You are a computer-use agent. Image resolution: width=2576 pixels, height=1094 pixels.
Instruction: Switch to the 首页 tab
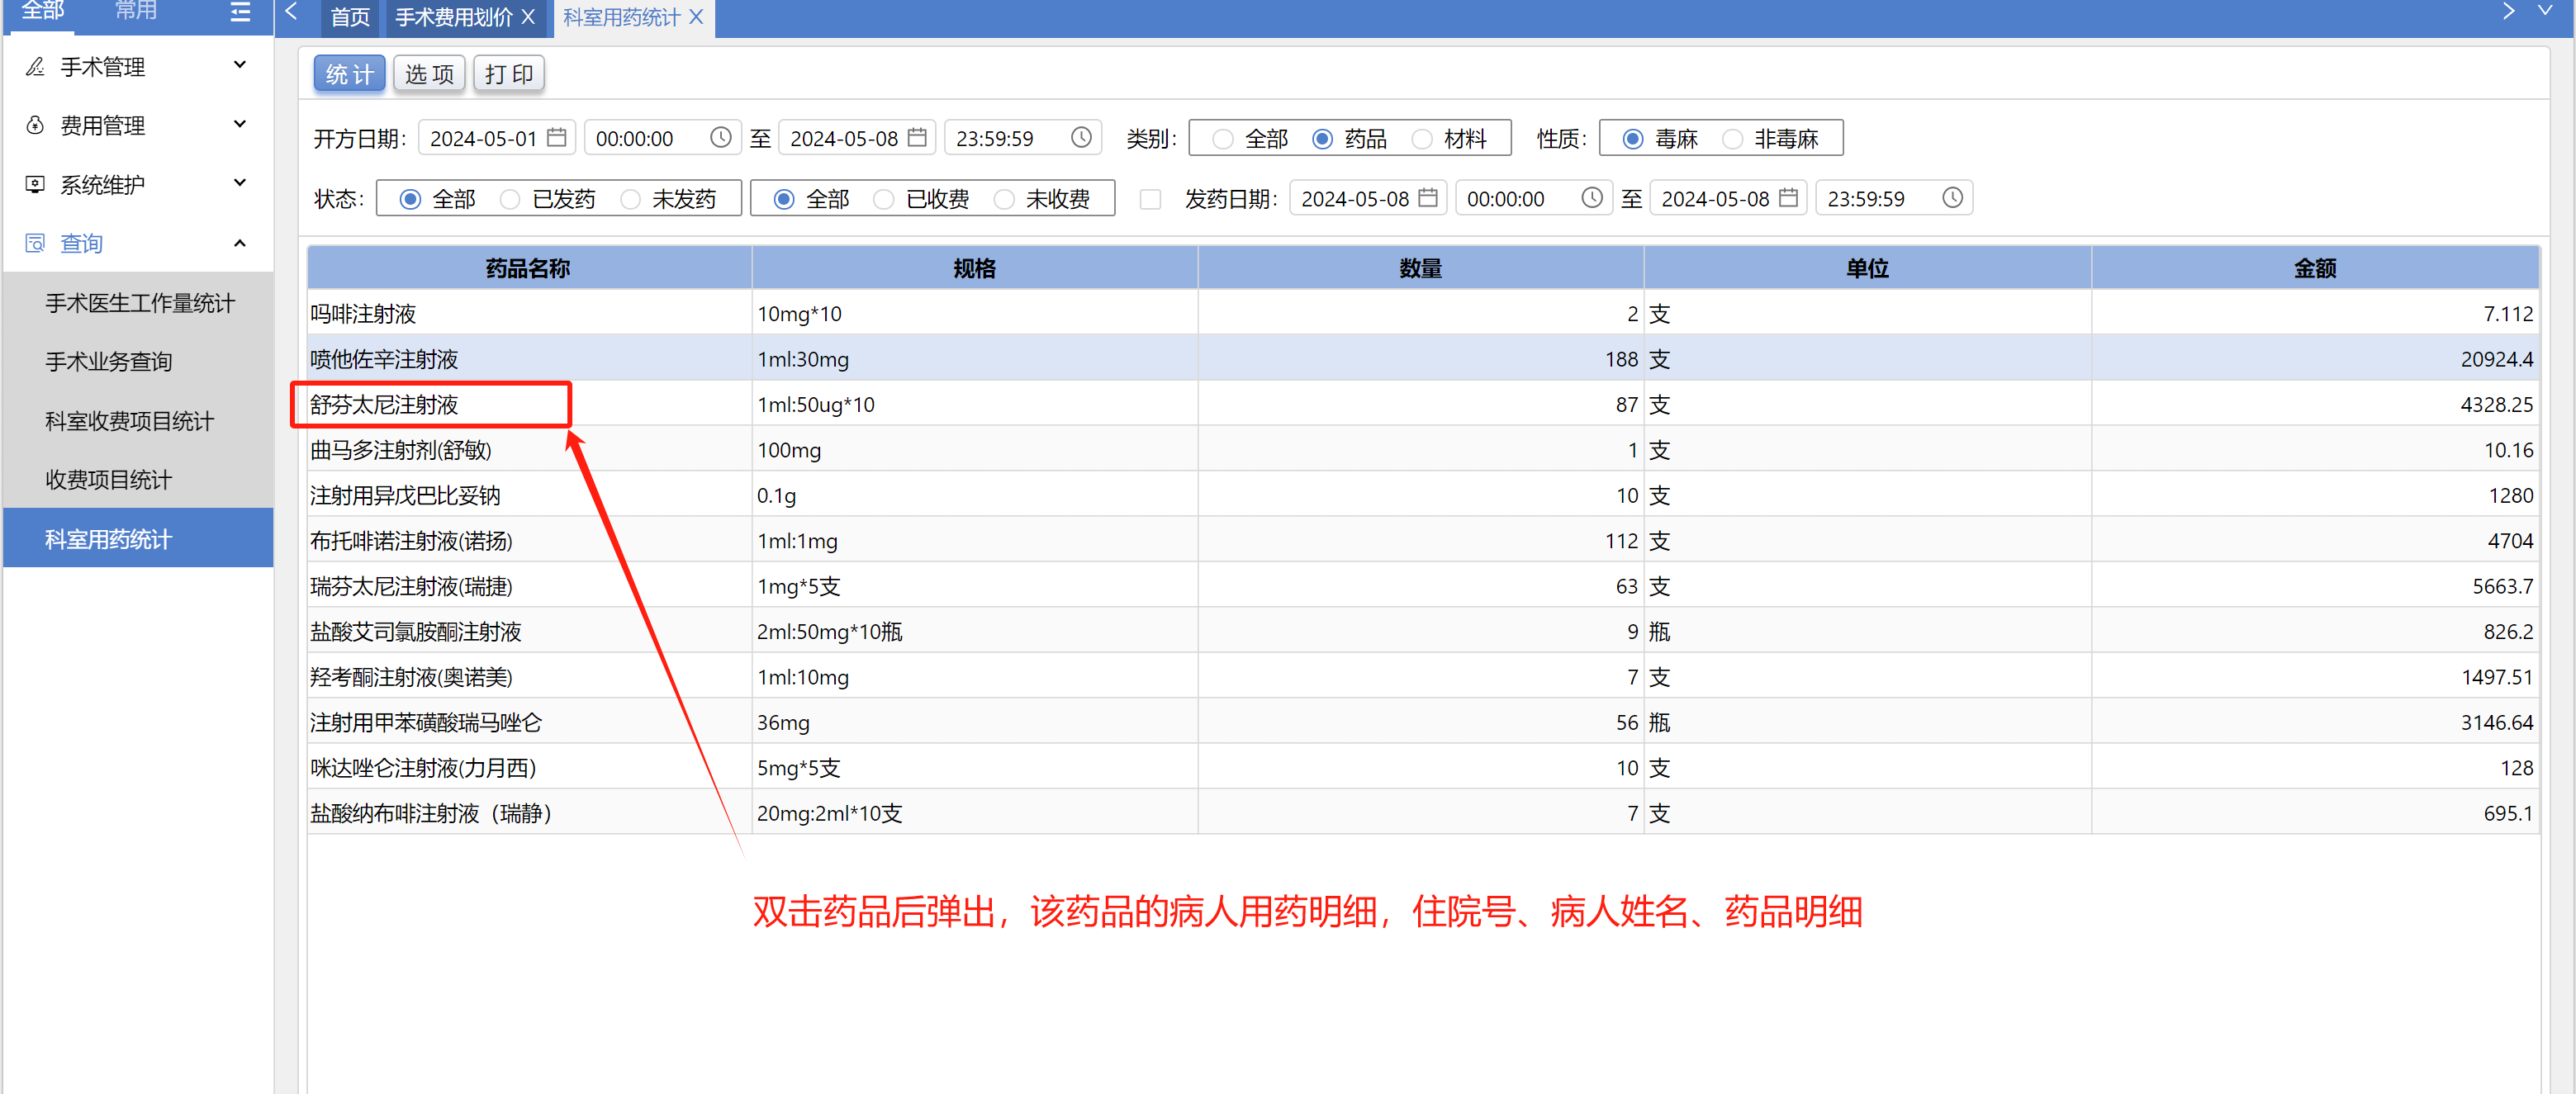[x=350, y=17]
